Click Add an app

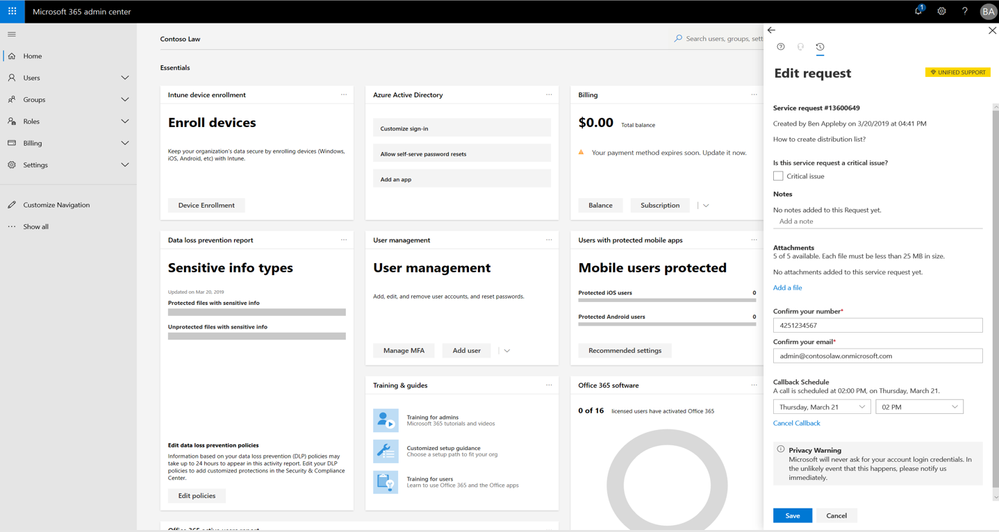462,179
